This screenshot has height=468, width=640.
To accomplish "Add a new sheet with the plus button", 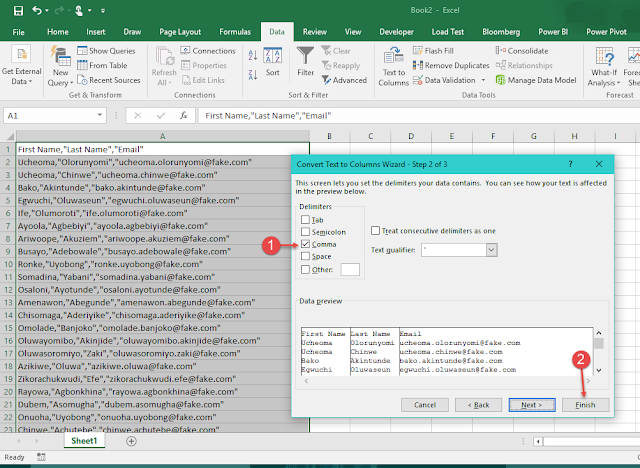I will coord(131,441).
